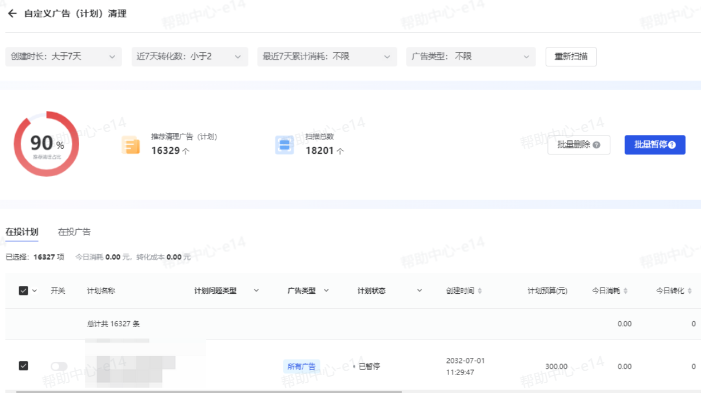
Task: Click the 已暂停 status text
Action: coord(369,366)
